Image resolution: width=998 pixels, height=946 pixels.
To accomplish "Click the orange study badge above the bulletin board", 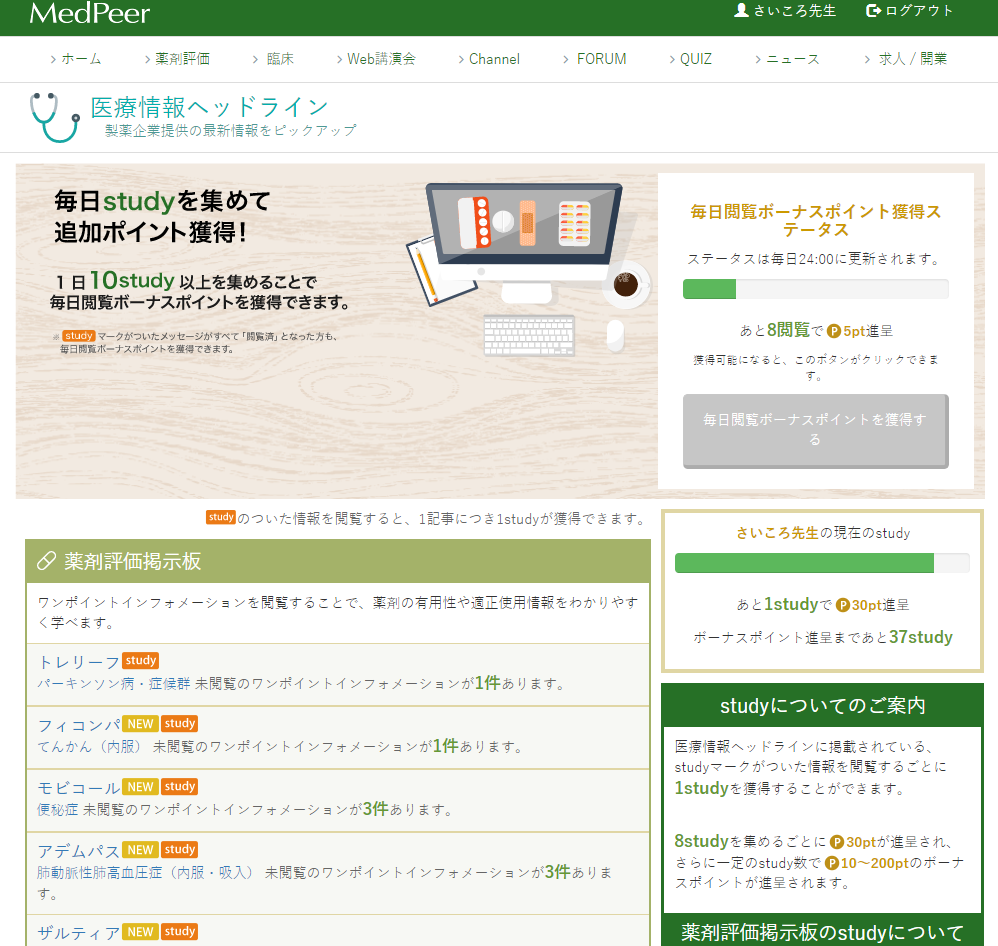I will coord(221,517).
